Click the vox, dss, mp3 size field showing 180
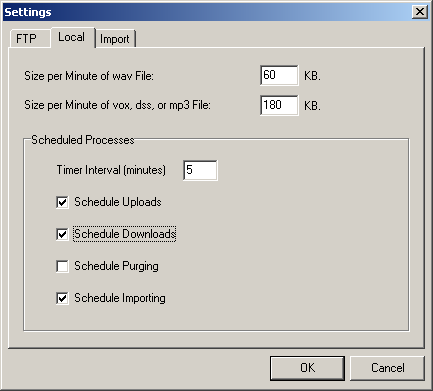This screenshot has height=391, width=433. pyautogui.click(x=279, y=105)
